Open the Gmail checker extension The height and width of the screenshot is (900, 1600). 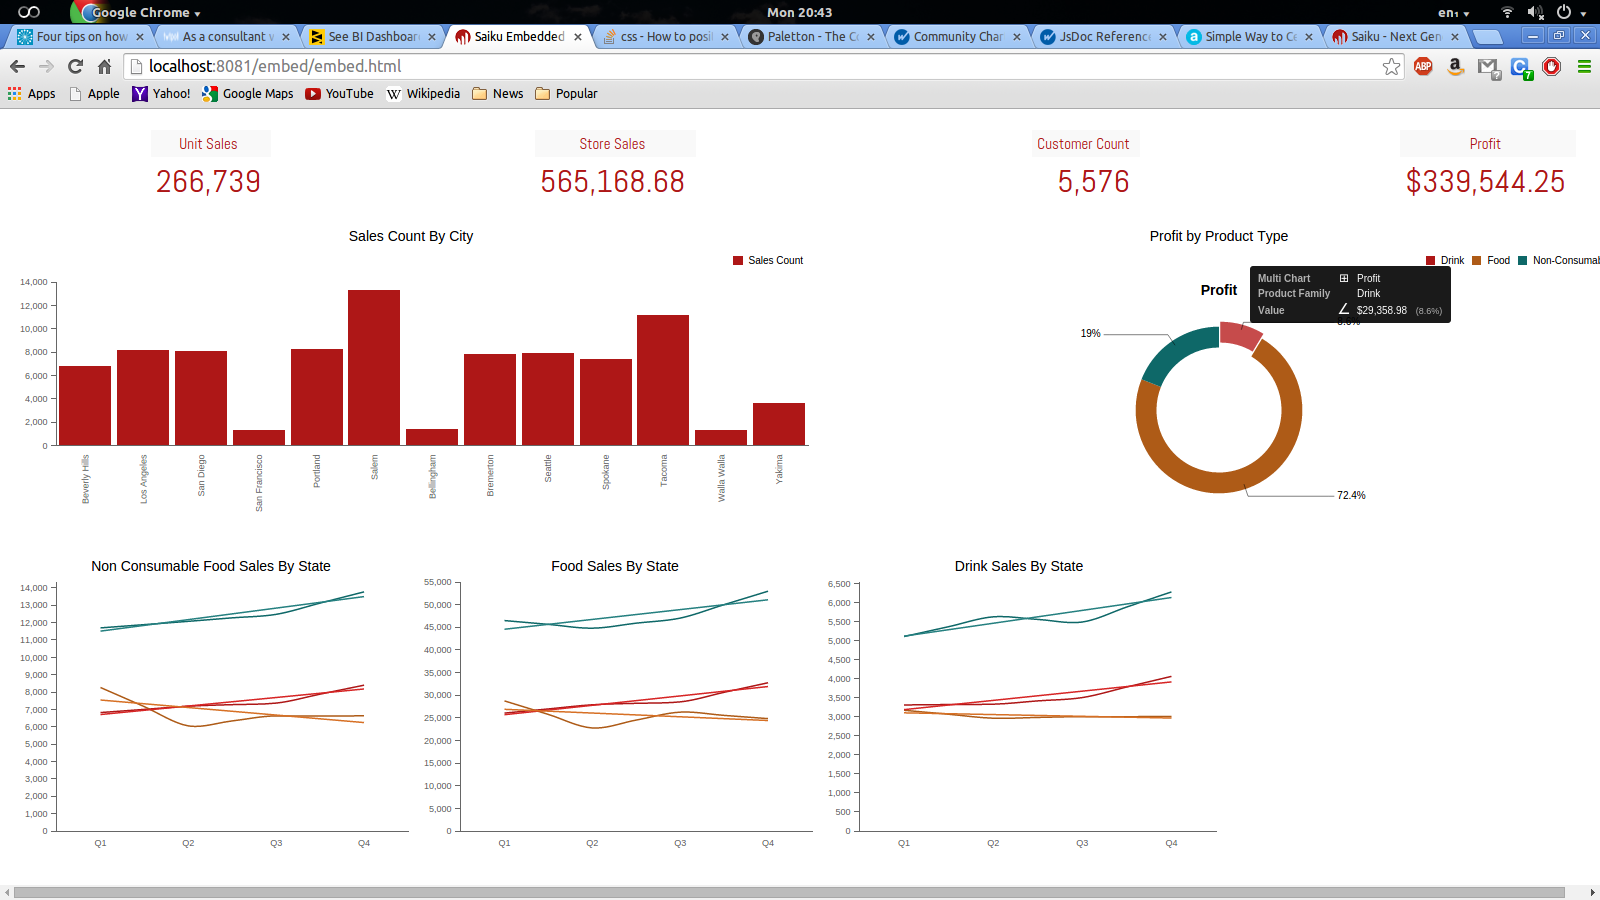click(x=1488, y=67)
